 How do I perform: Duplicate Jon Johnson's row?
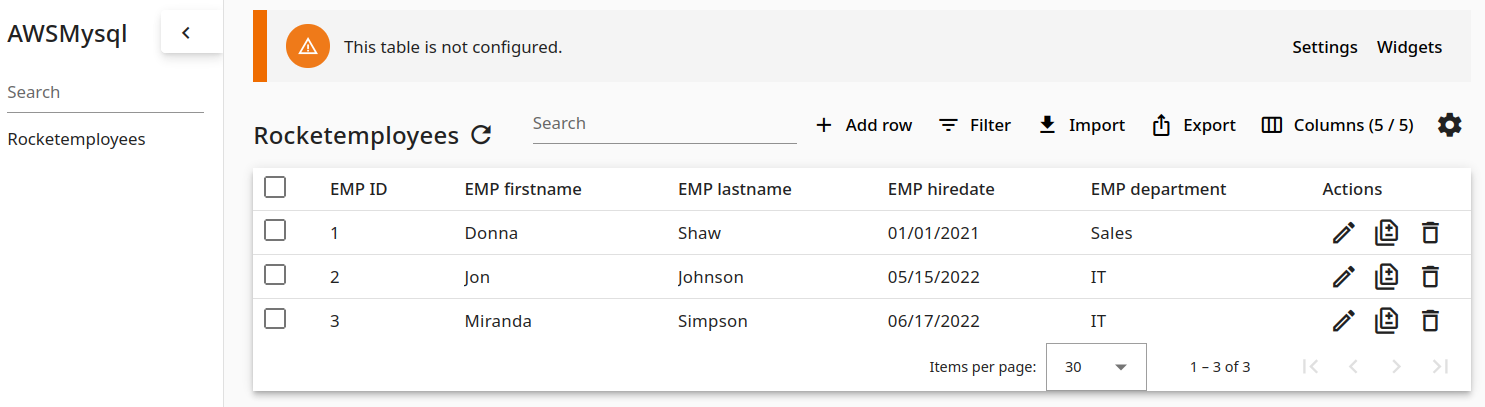(1386, 277)
